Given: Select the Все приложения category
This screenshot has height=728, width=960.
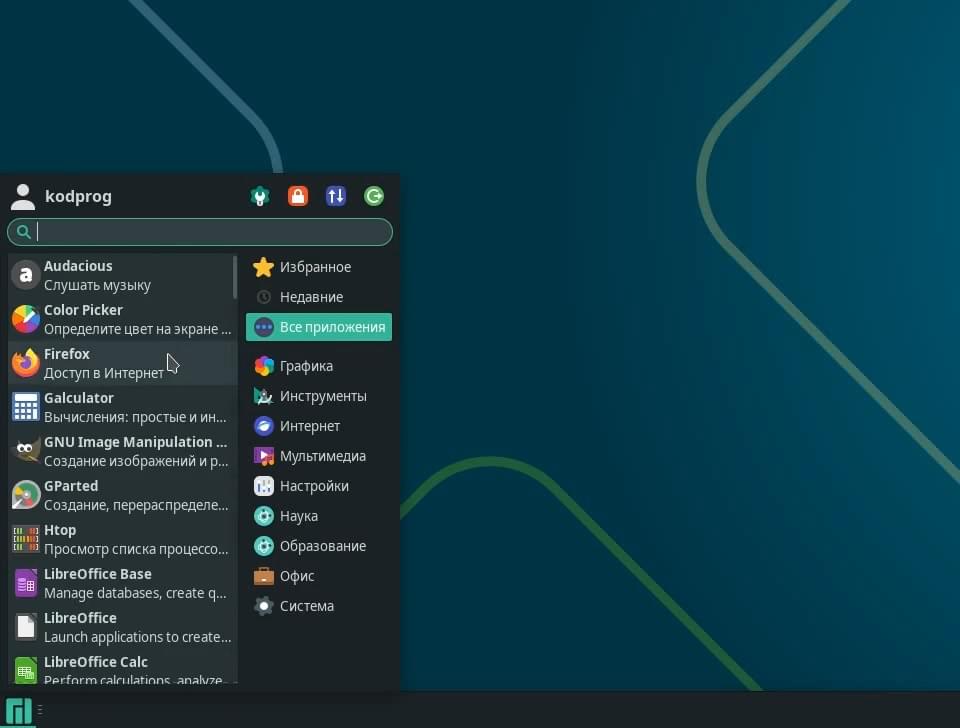Looking at the screenshot, I should pos(319,327).
